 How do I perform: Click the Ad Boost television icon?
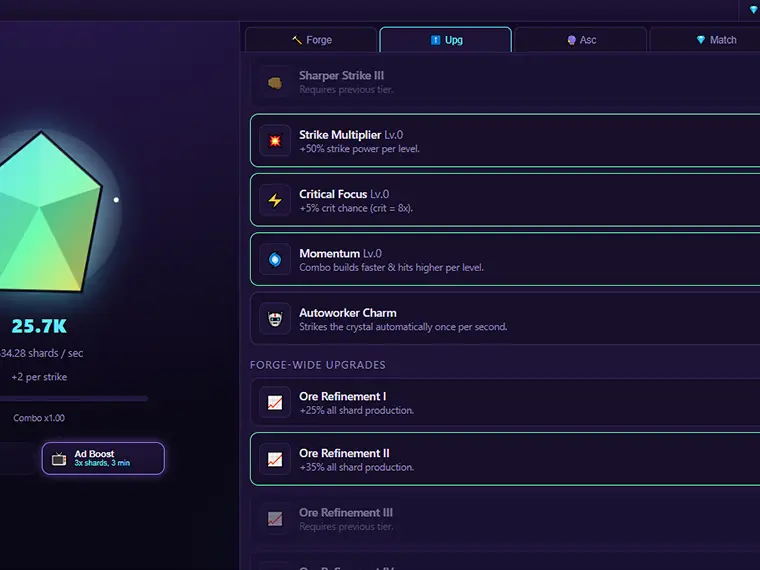59,459
